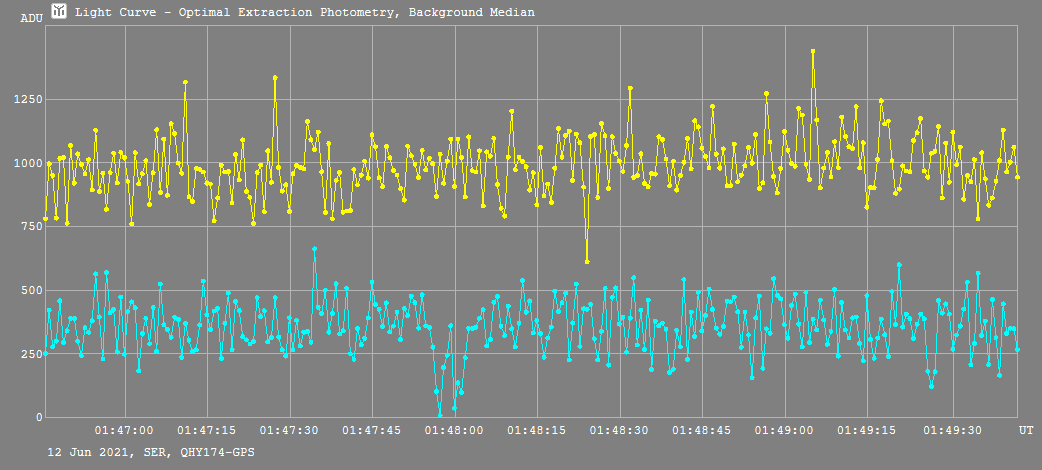Select the 500 value on the vertical axis

pos(30,291)
